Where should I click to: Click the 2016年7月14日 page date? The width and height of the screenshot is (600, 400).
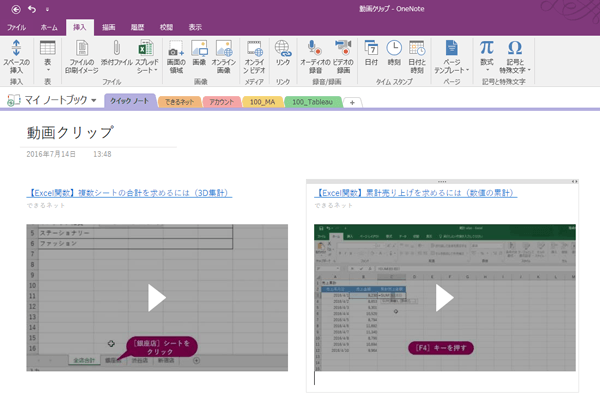(51, 154)
